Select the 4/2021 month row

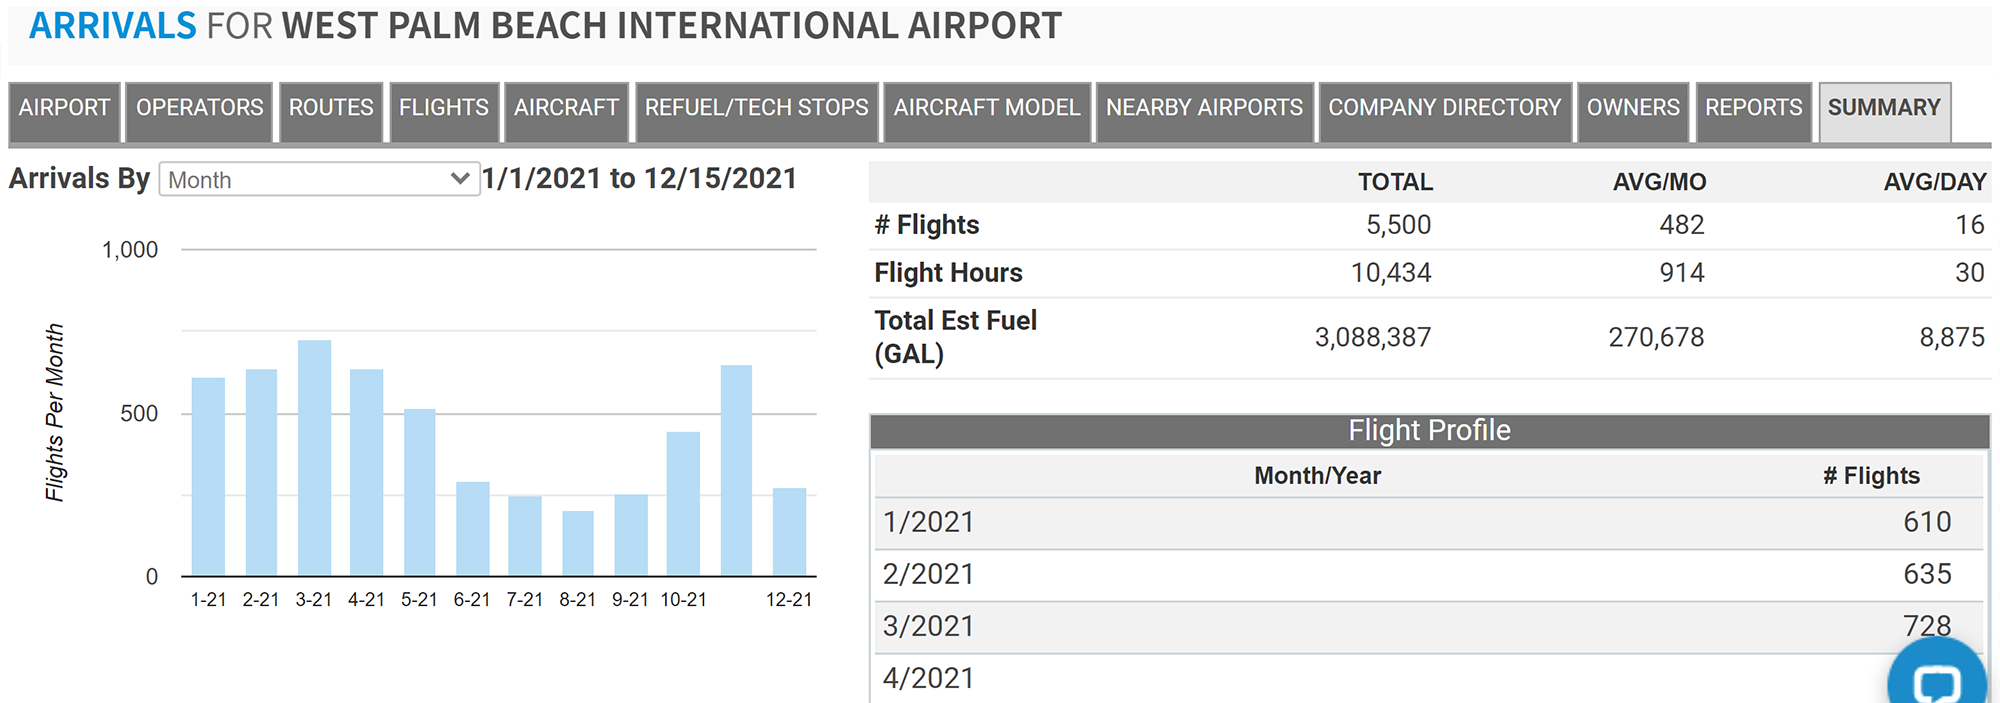(x=1429, y=679)
